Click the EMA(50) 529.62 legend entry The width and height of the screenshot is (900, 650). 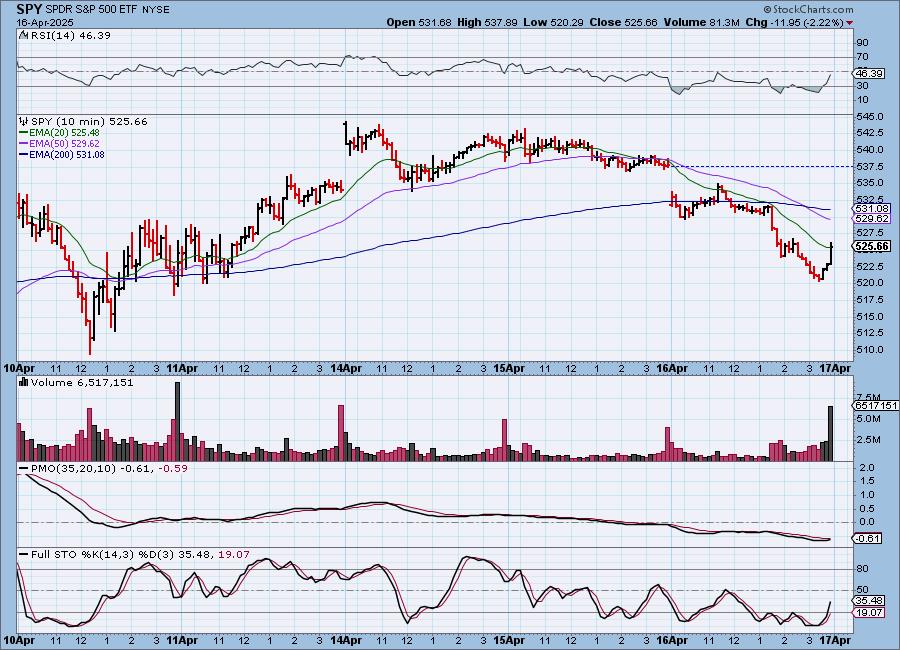tap(60, 144)
